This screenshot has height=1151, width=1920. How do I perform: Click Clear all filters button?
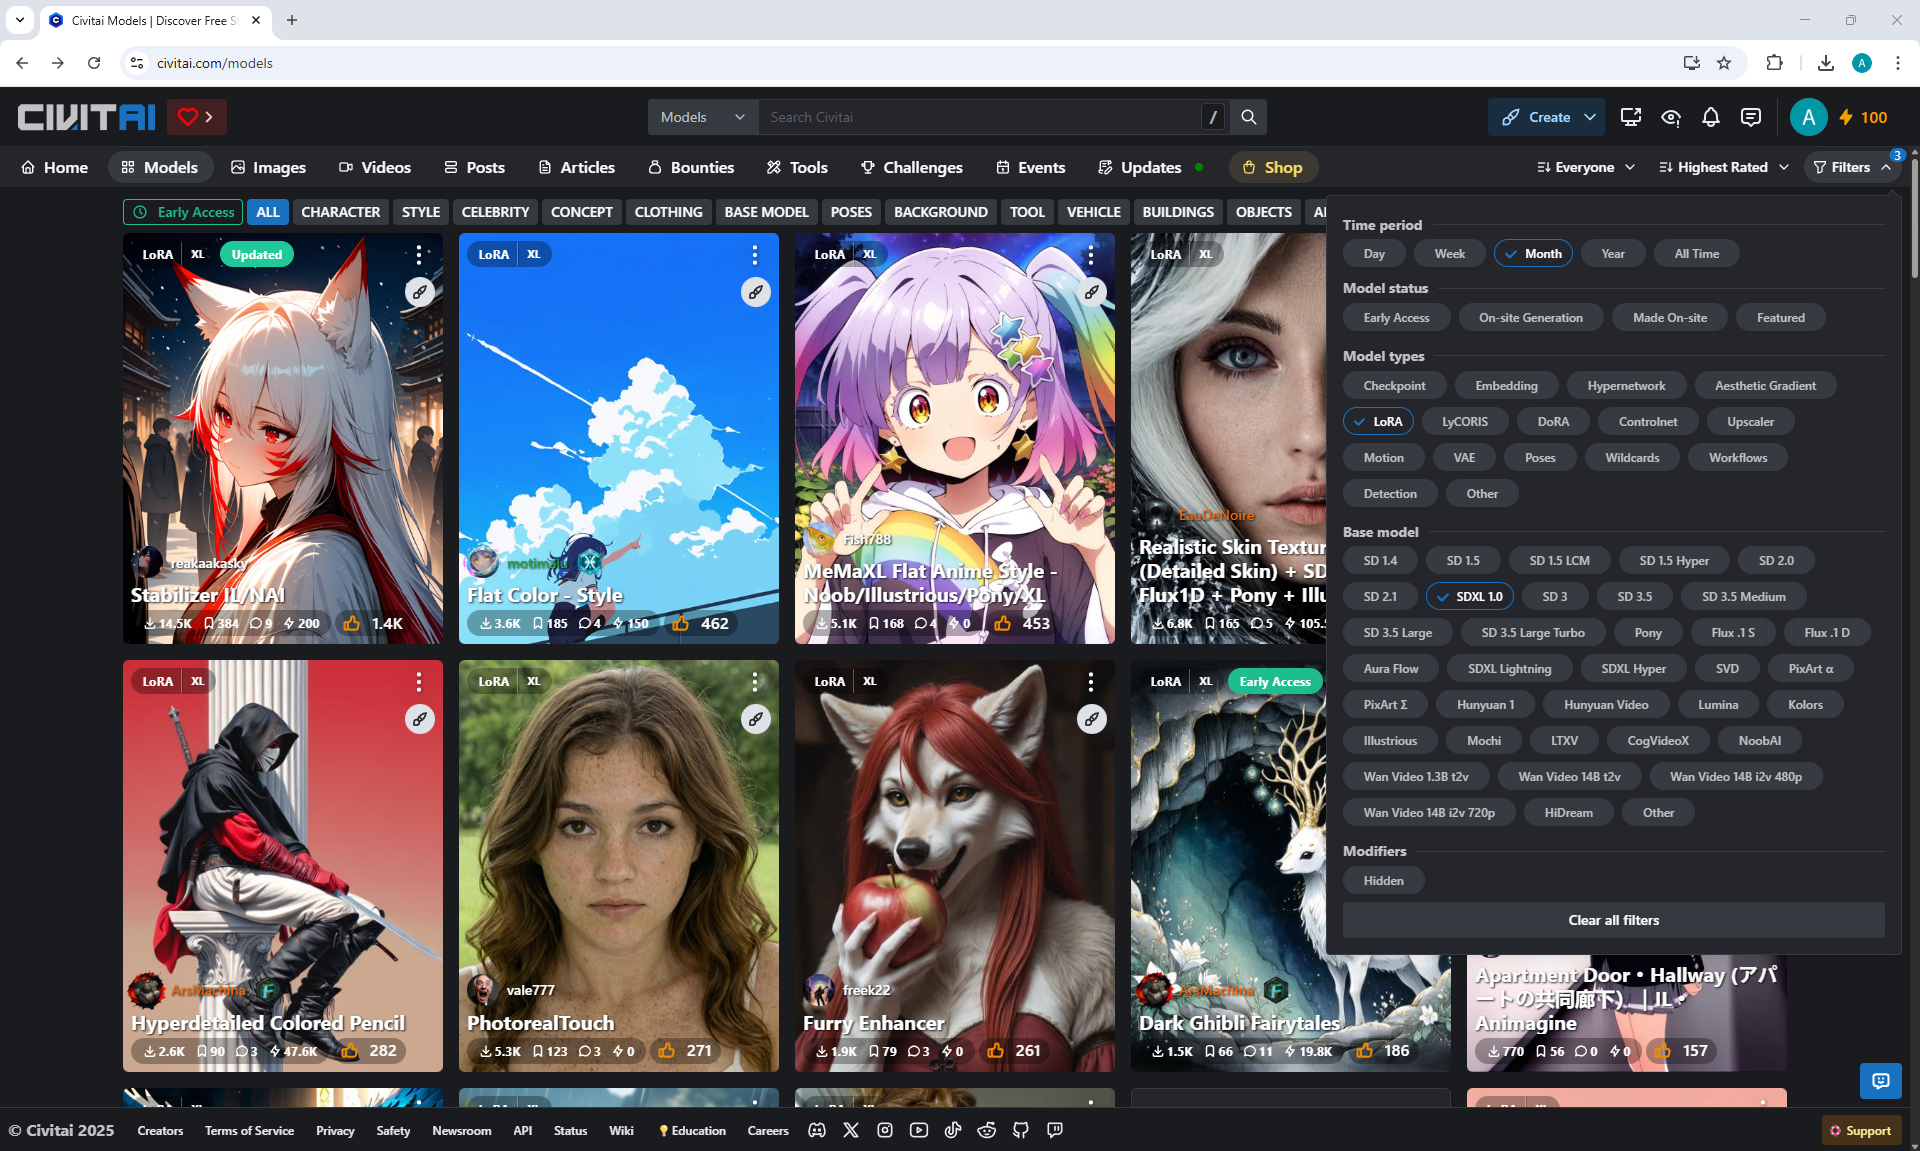[1612, 920]
